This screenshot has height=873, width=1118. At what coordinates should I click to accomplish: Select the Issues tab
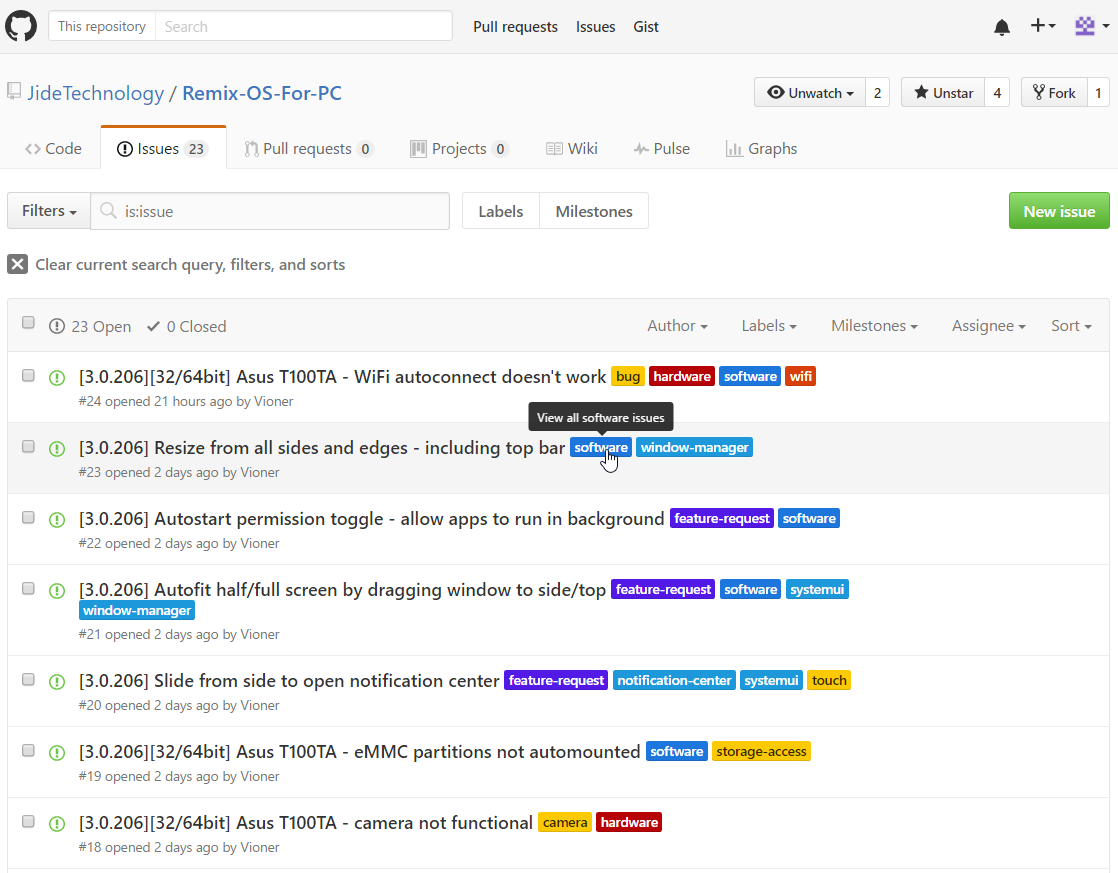coord(163,148)
